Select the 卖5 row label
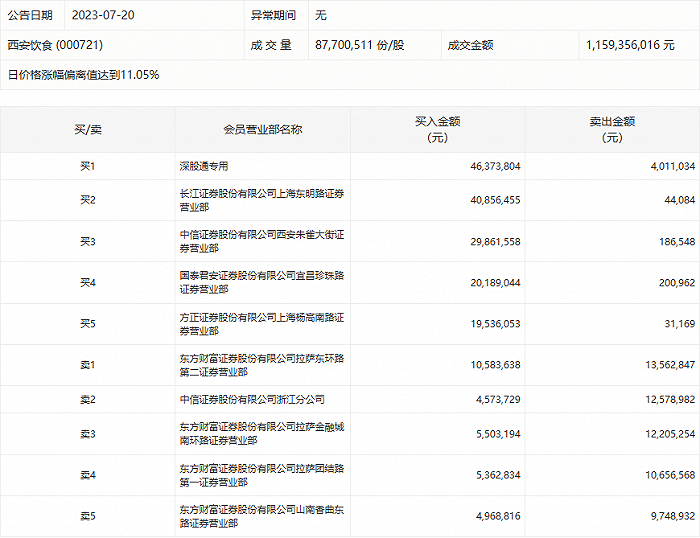 pyautogui.click(x=88, y=516)
